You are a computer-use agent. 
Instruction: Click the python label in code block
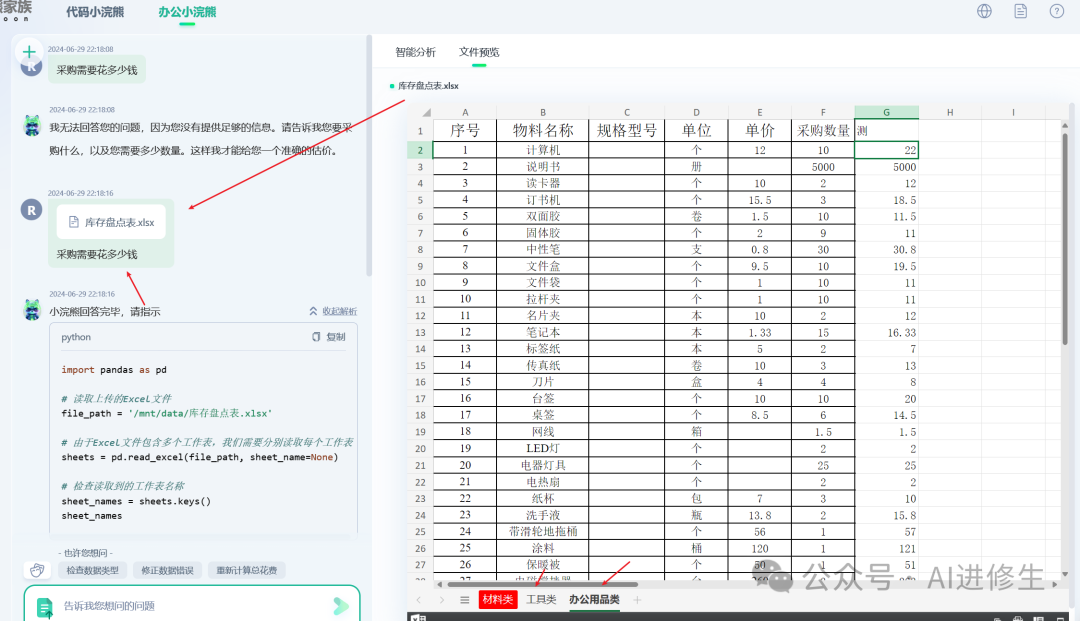click(x=76, y=337)
